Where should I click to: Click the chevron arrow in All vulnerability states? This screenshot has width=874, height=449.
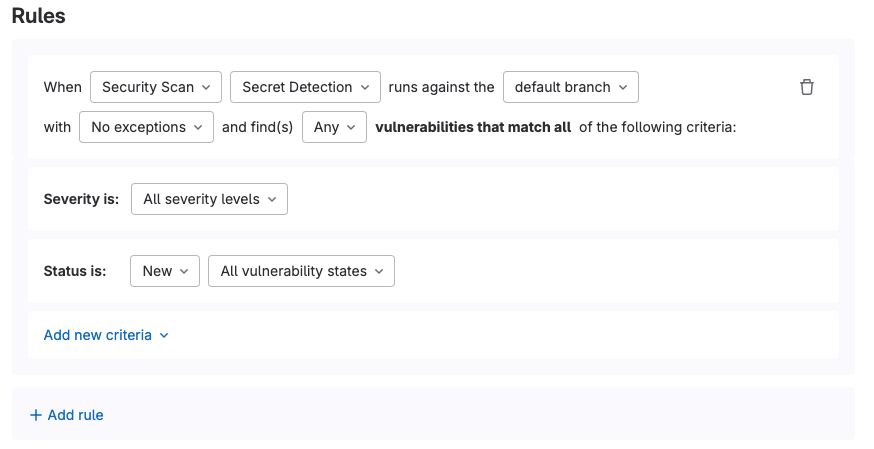pos(379,271)
